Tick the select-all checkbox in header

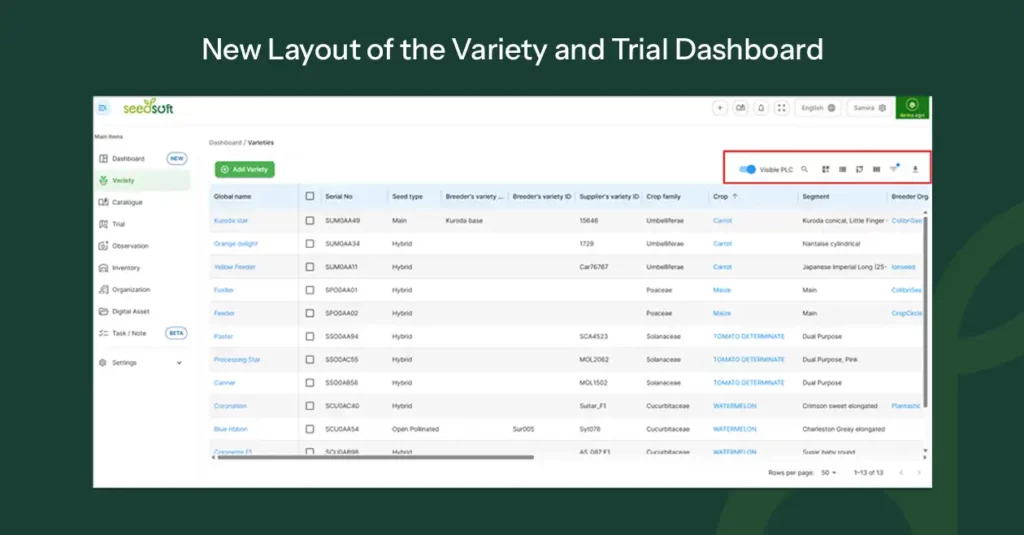(310, 196)
